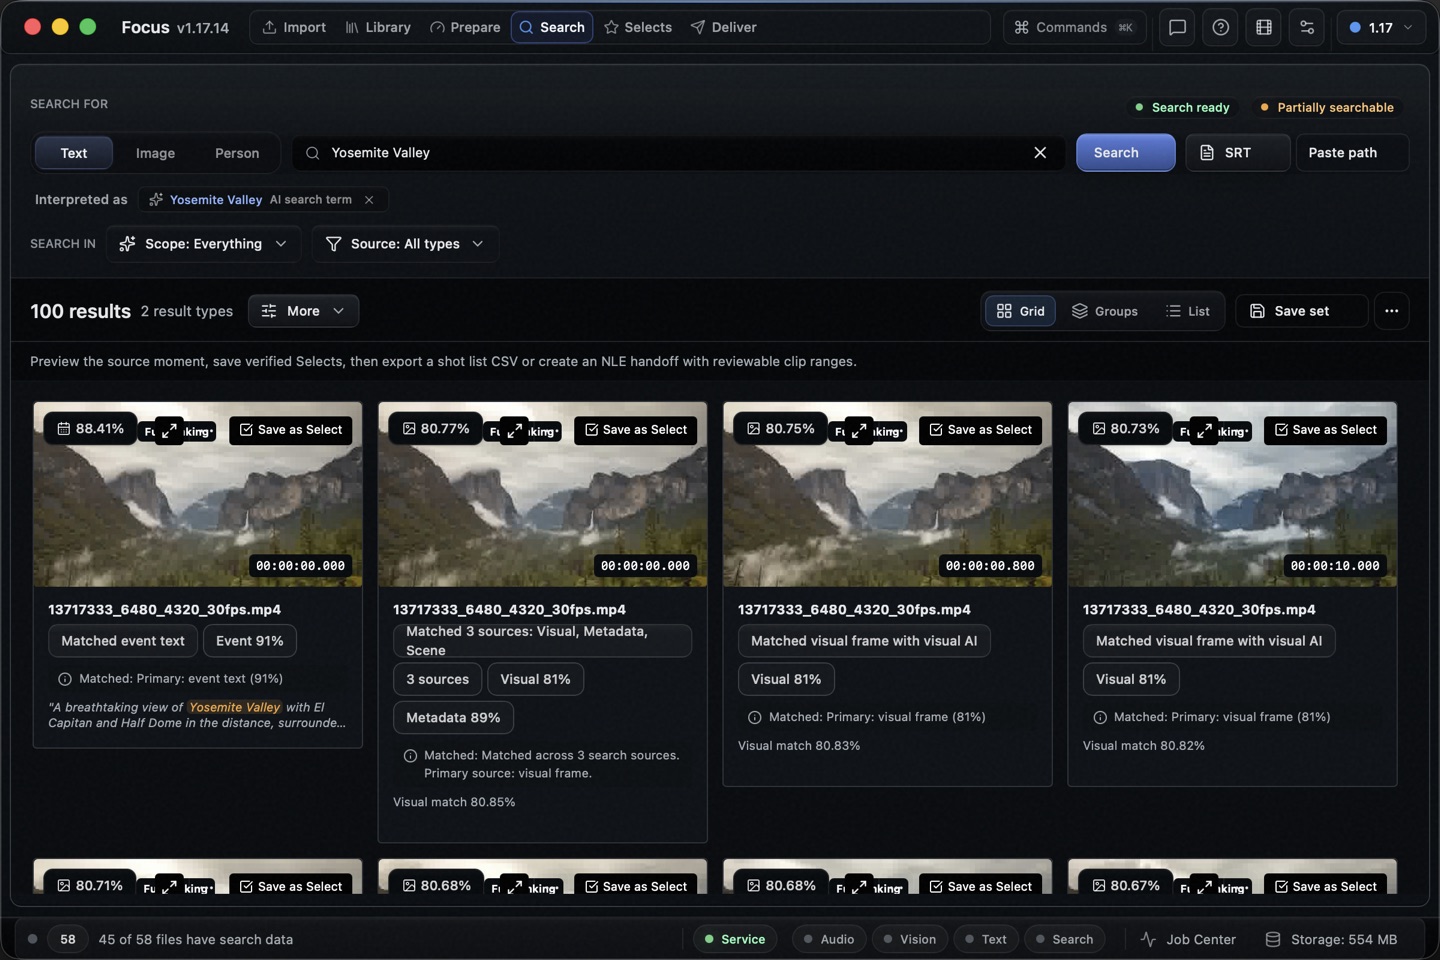This screenshot has height=960, width=1440.
Task: Click the Save set button
Action: (1301, 311)
